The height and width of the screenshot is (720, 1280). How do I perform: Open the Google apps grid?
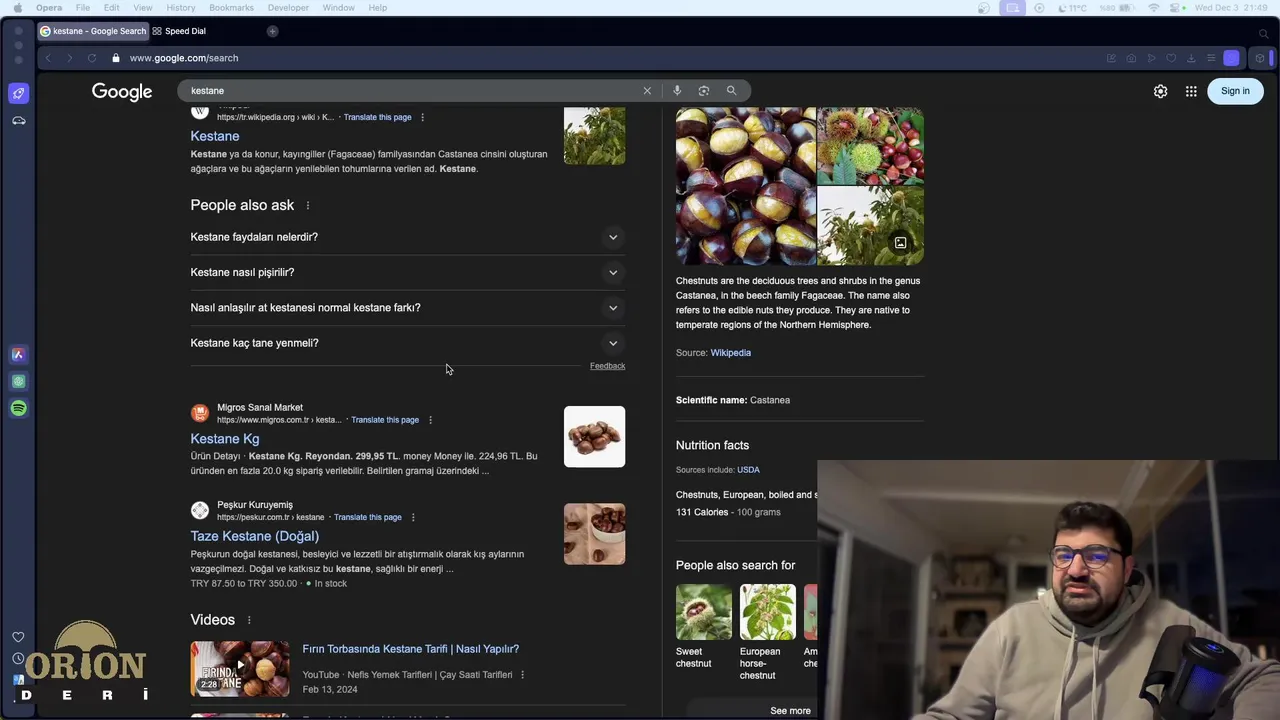(x=1191, y=91)
